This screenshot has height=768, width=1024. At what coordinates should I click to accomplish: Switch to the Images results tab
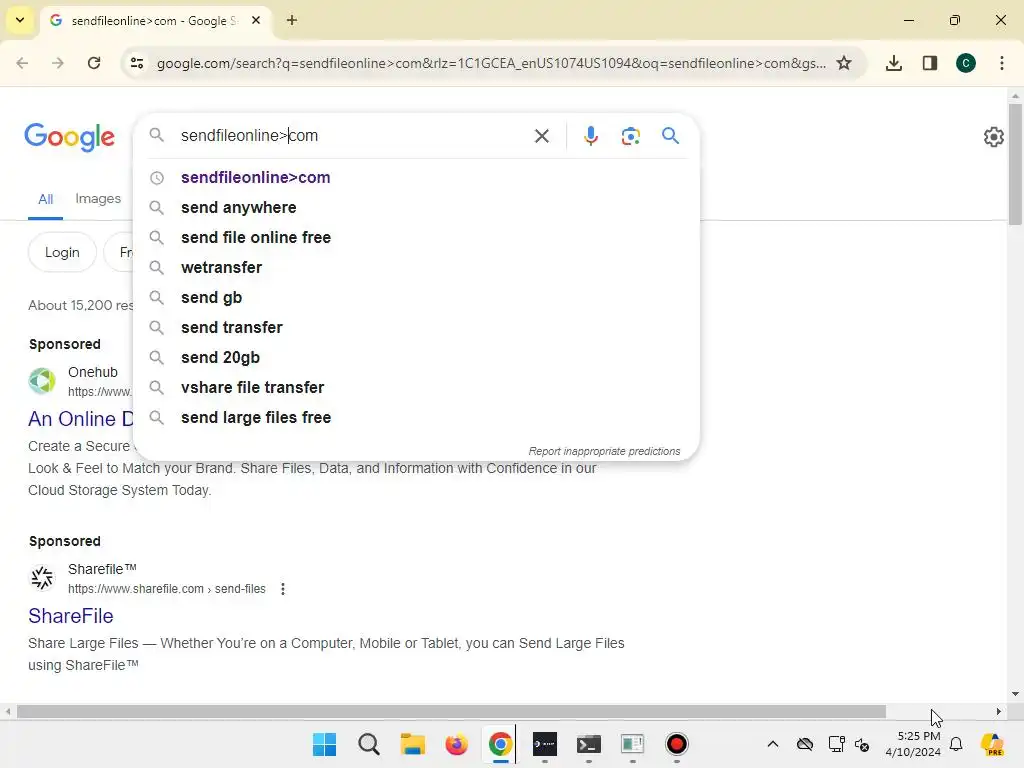(x=98, y=199)
